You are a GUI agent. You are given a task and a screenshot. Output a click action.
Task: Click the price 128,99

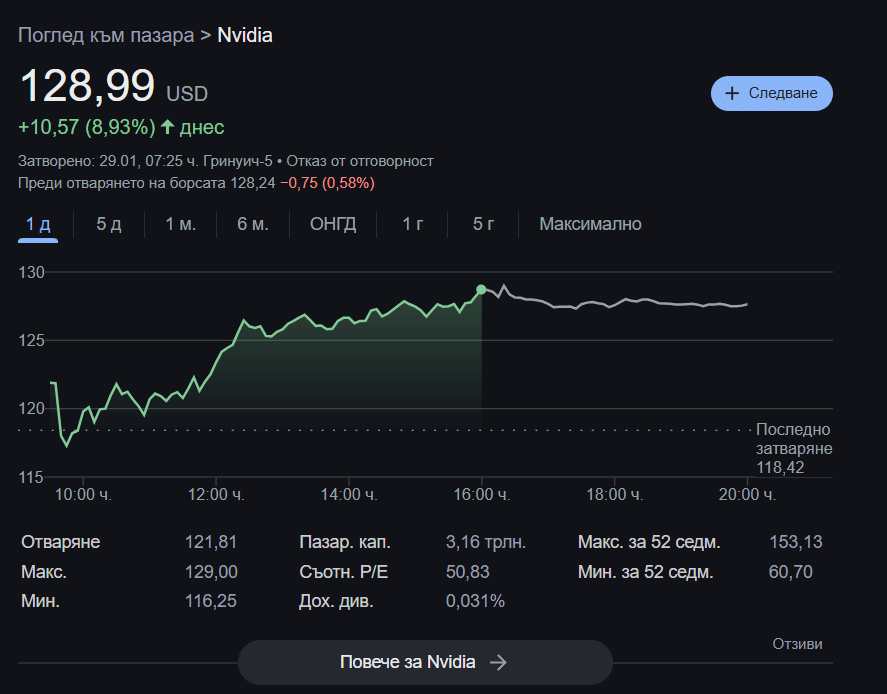[87, 85]
